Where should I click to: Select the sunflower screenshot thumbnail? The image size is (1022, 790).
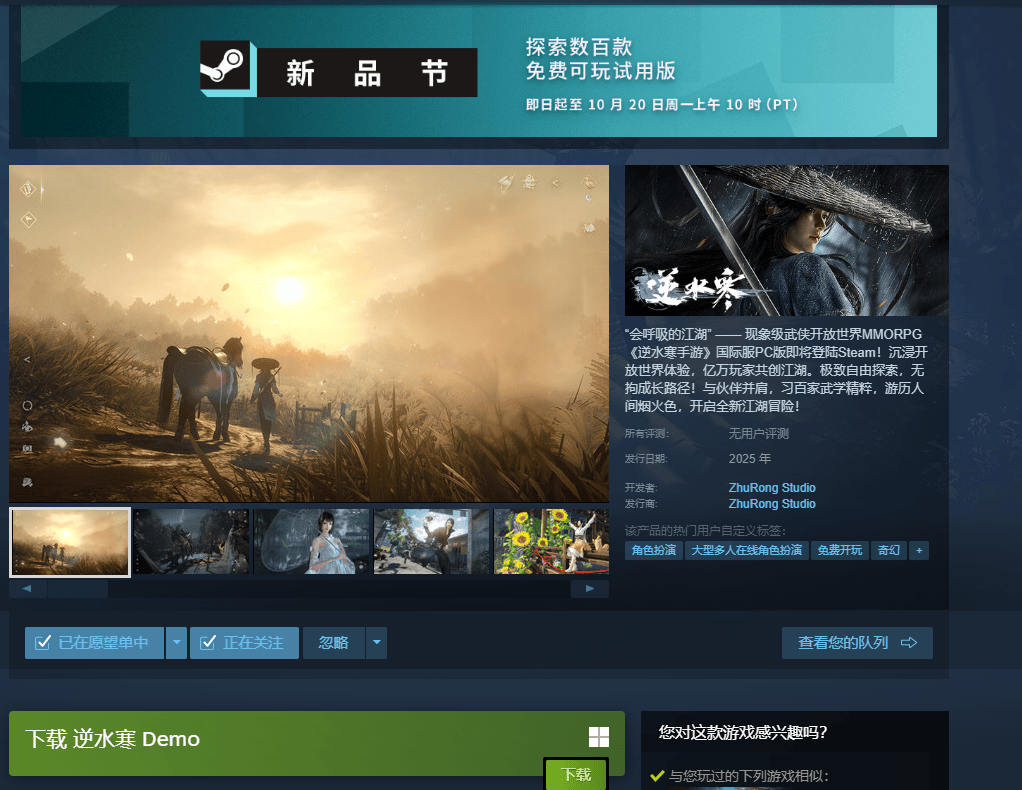pyautogui.click(x=551, y=541)
